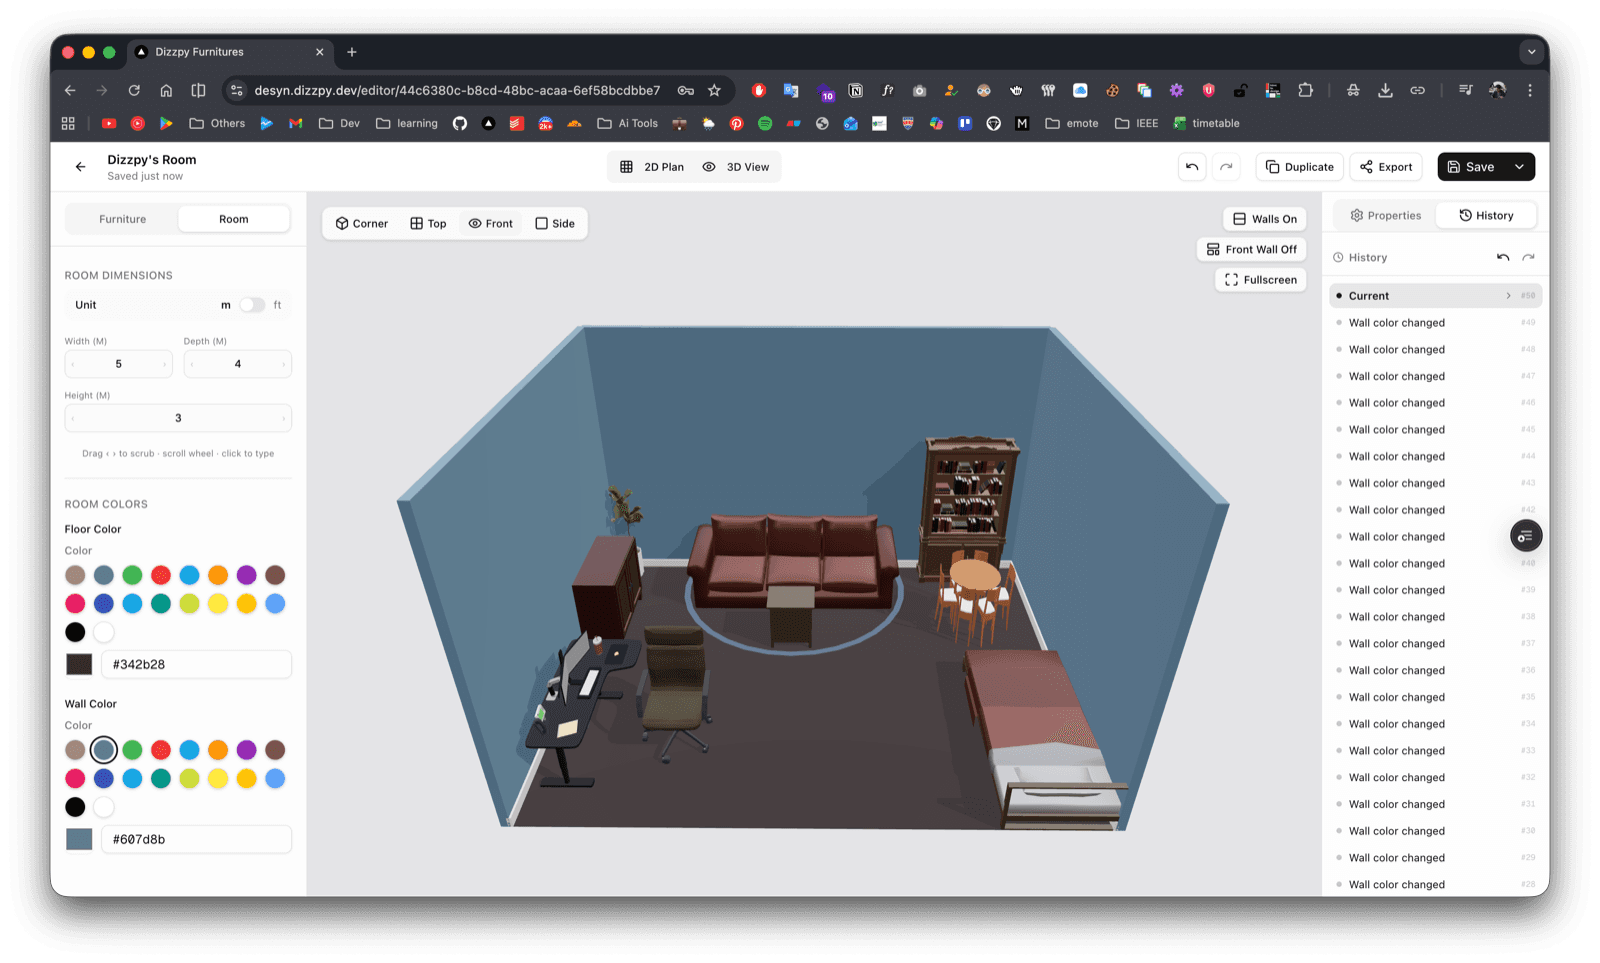Image resolution: width=1600 pixels, height=963 pixels.
Task: Open browser downloads icon
Action: coord(1385,90)
